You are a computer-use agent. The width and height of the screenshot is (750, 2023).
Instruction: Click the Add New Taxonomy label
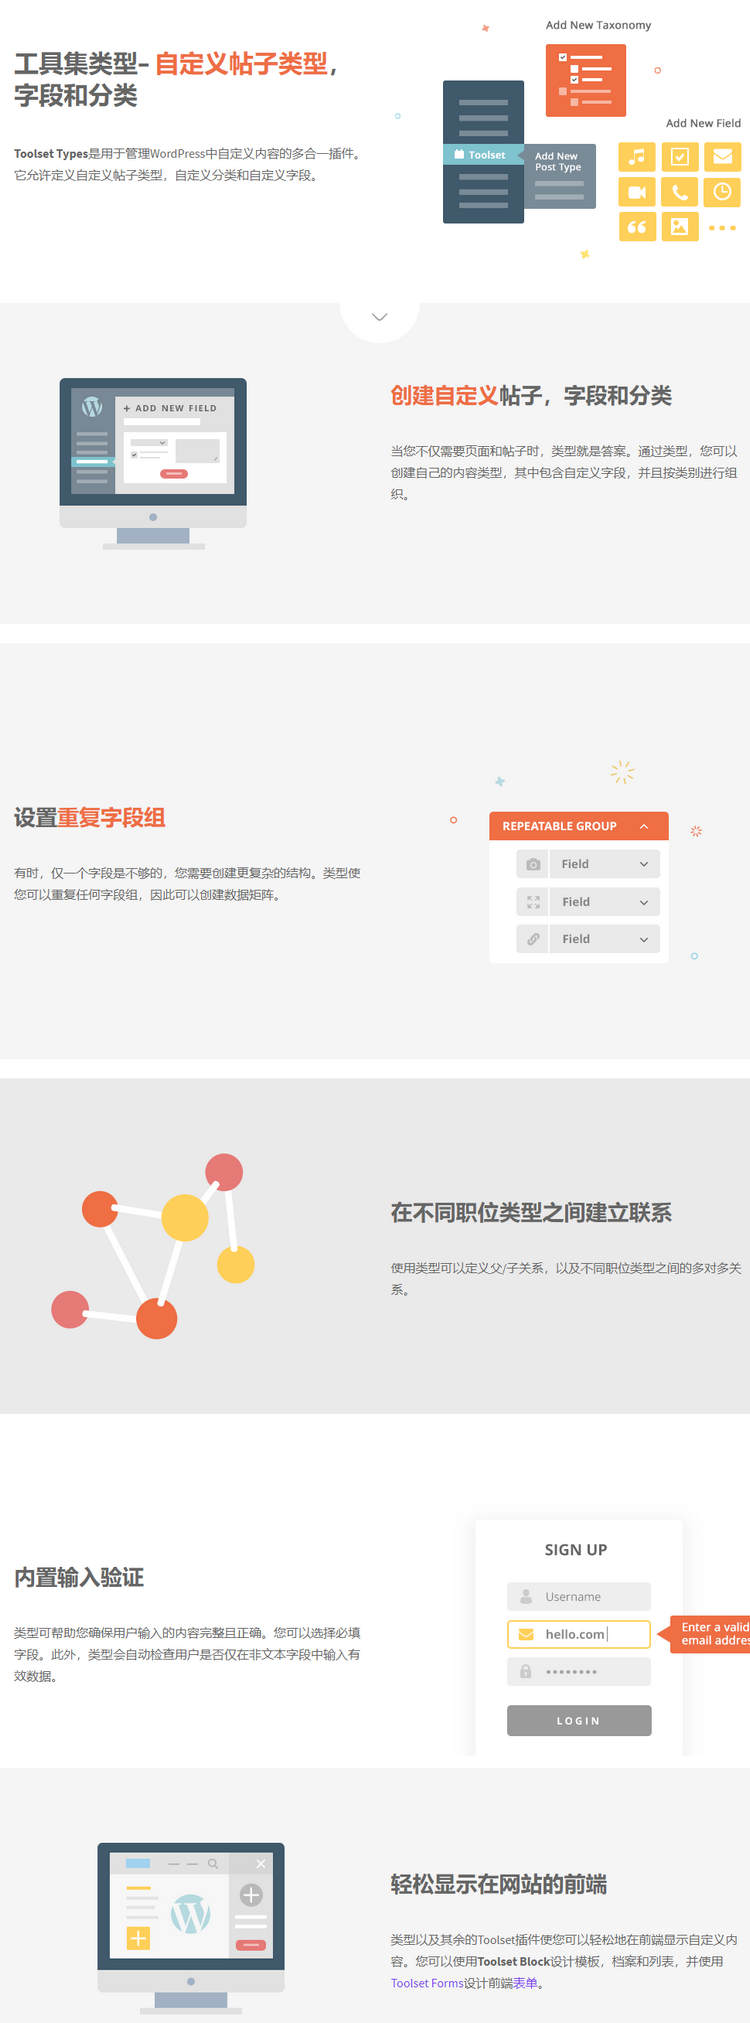click(x=598, y=25)
